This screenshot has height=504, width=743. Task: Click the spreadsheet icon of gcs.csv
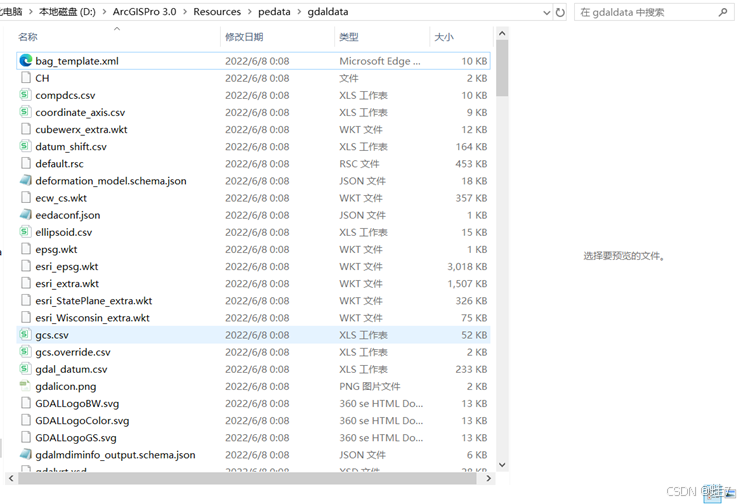25,334
